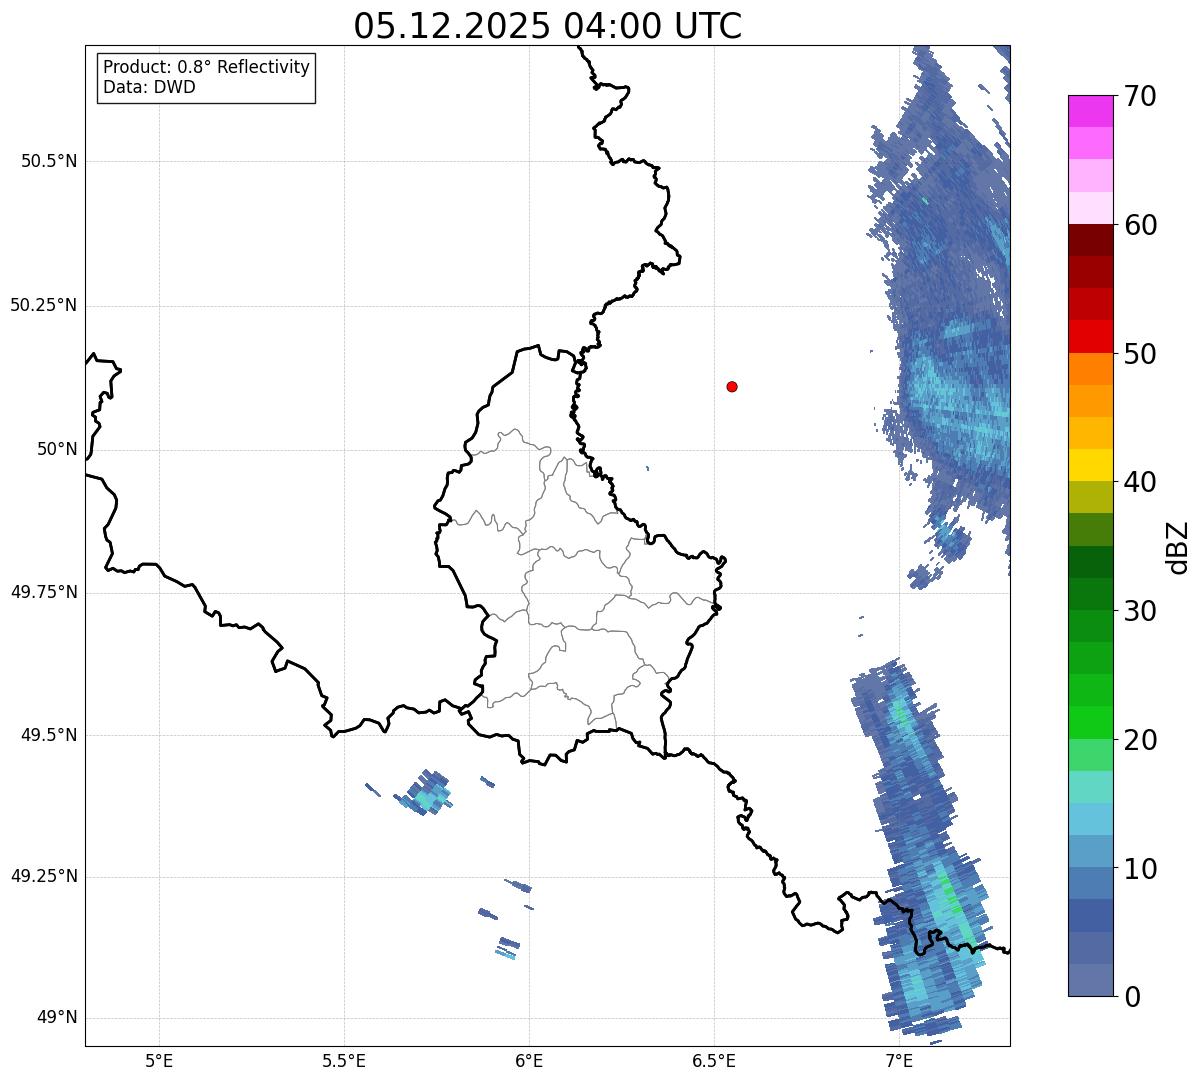The width and height of the screenshot is (1202, 1081).
Task: Click the latitude label 49.5°N
Action: click(49, 735)
